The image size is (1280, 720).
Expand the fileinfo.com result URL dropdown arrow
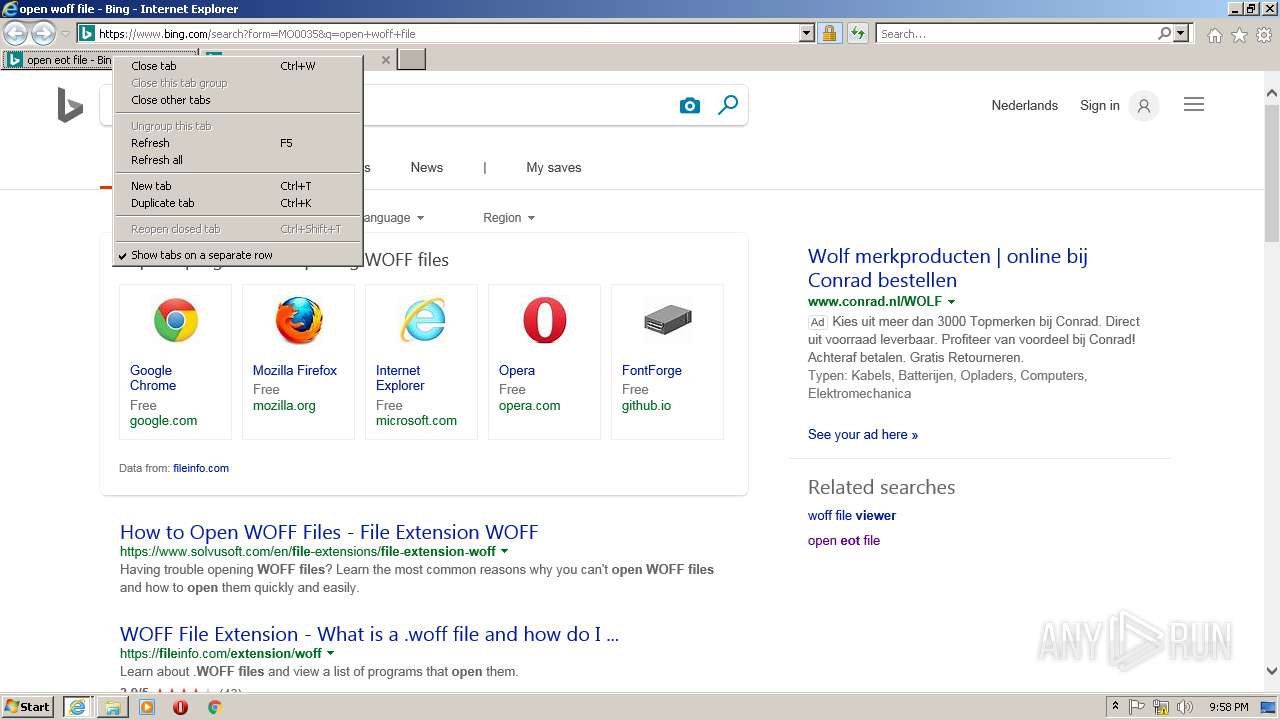tap(330, 654)
